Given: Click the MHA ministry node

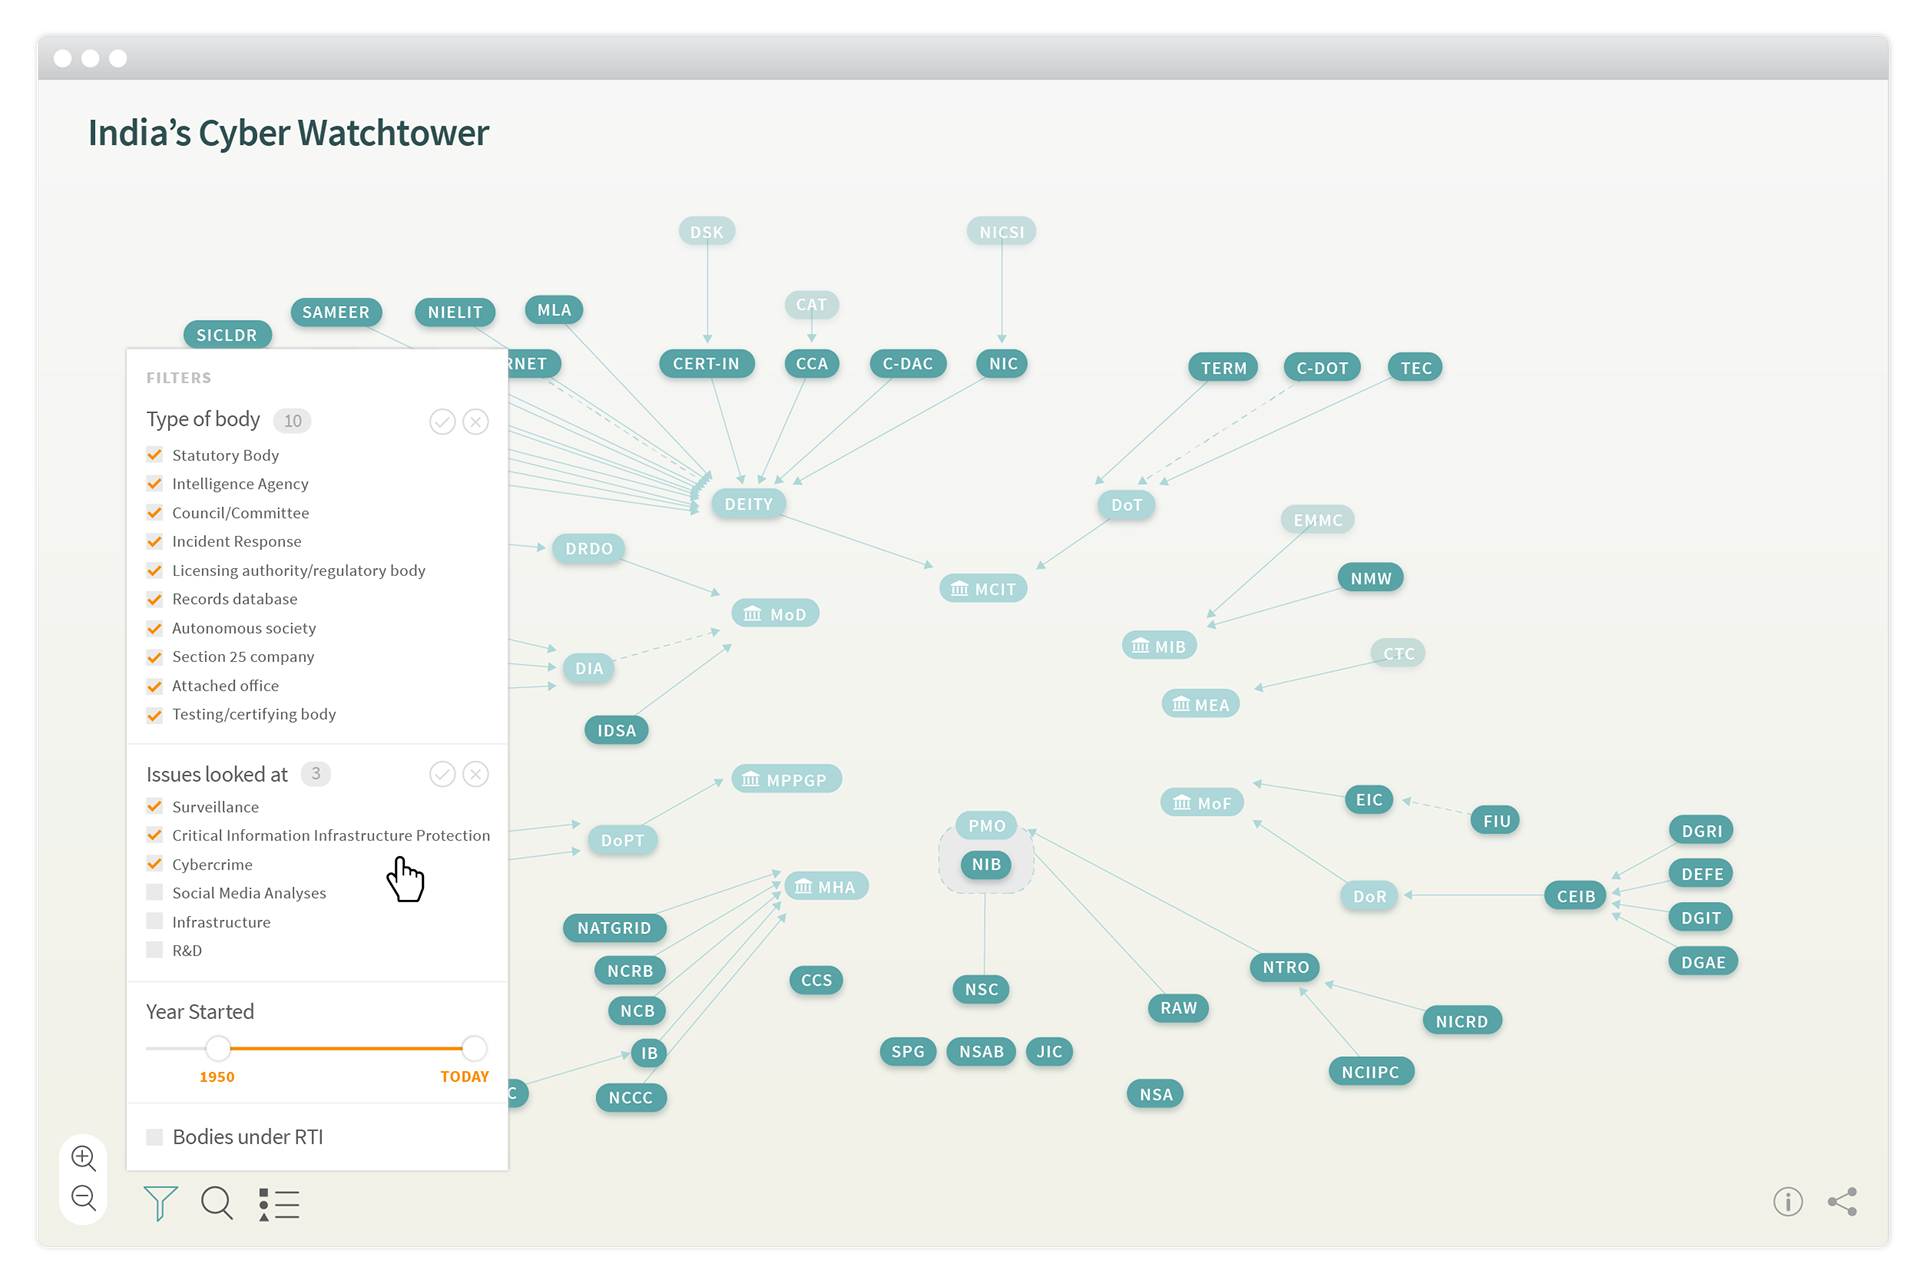Looking at the screenshot, I should 826,887.
